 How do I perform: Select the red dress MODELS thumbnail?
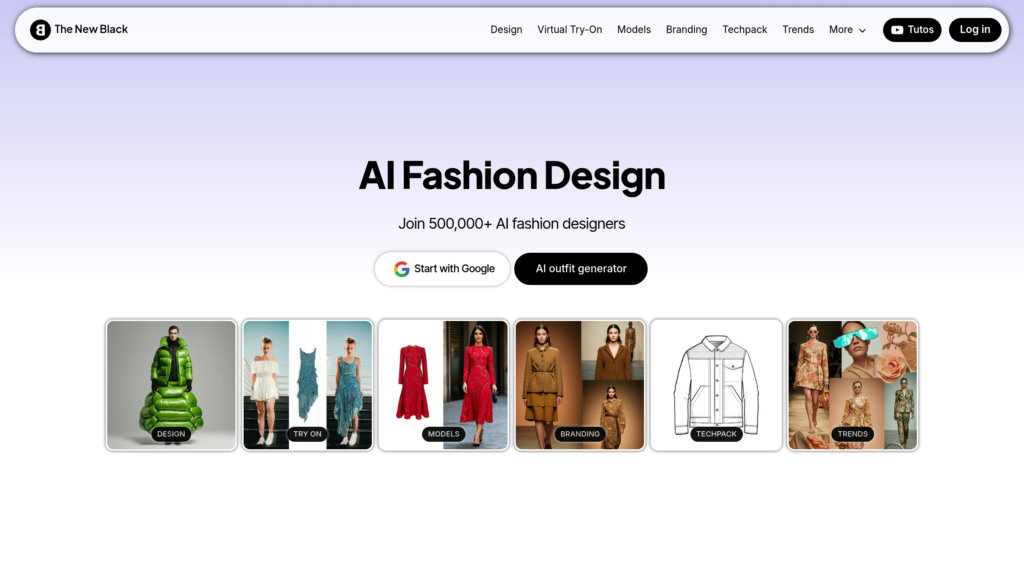point(443,385)
